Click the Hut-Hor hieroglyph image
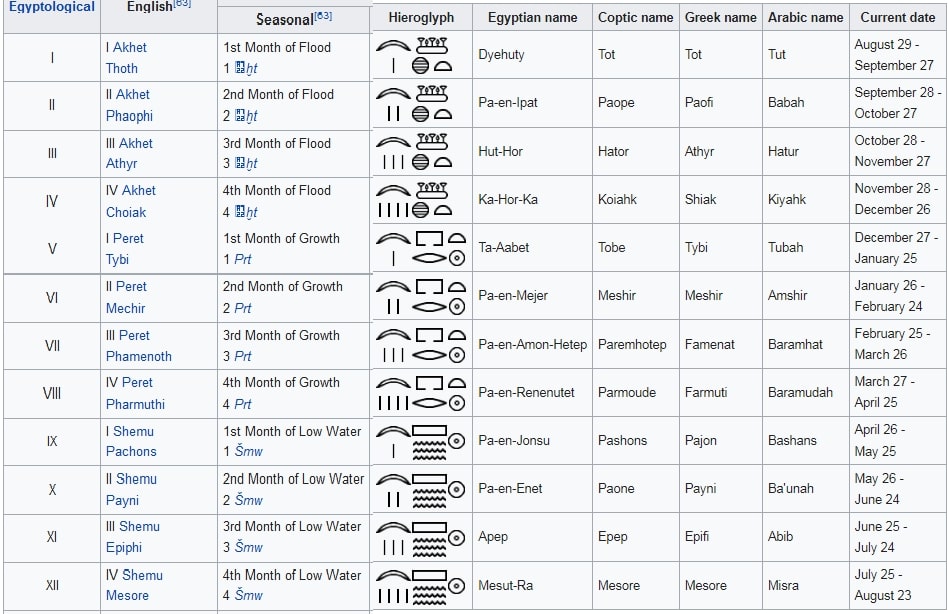Viewport: 949px width, 614px height. click(x=414, y=151)
